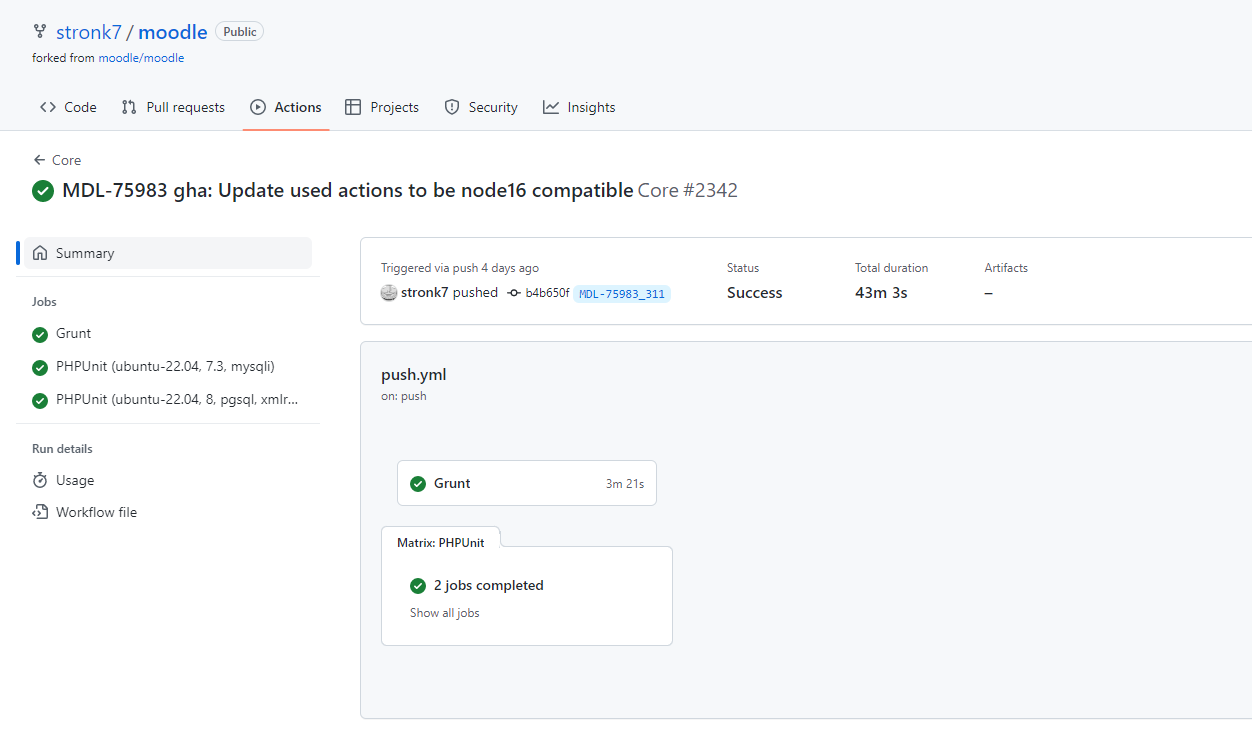Click the Run details section heading
The image size is (1252, 734).
pos(62,449)
